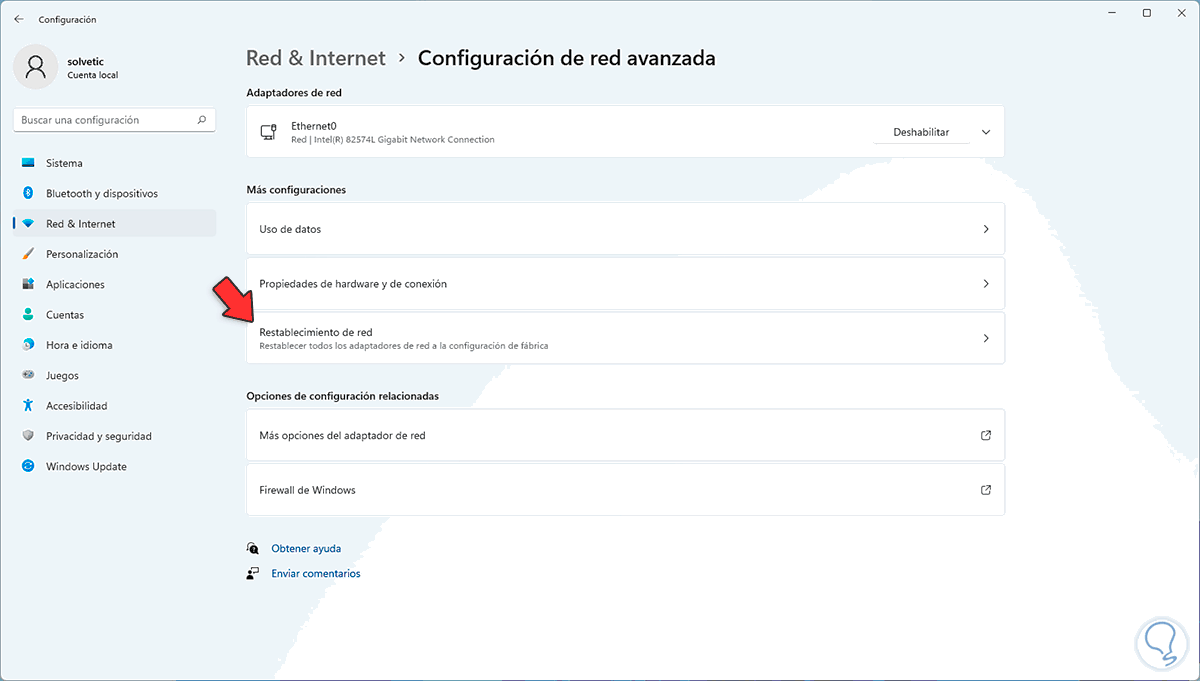Click Opciones de configuración relacionadas label

pyautogui.click(x=342, y=396)
